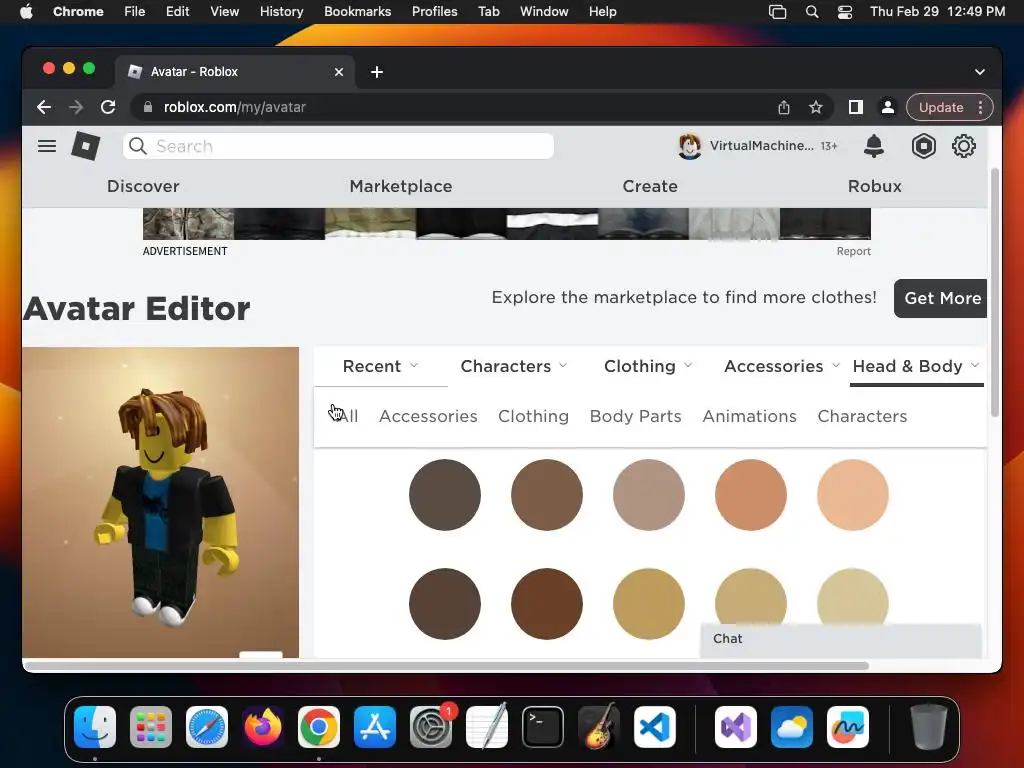Pick the dark gray-brown skin tone swatch
This screenshot has width=1024, height=768.
point(445,495)
